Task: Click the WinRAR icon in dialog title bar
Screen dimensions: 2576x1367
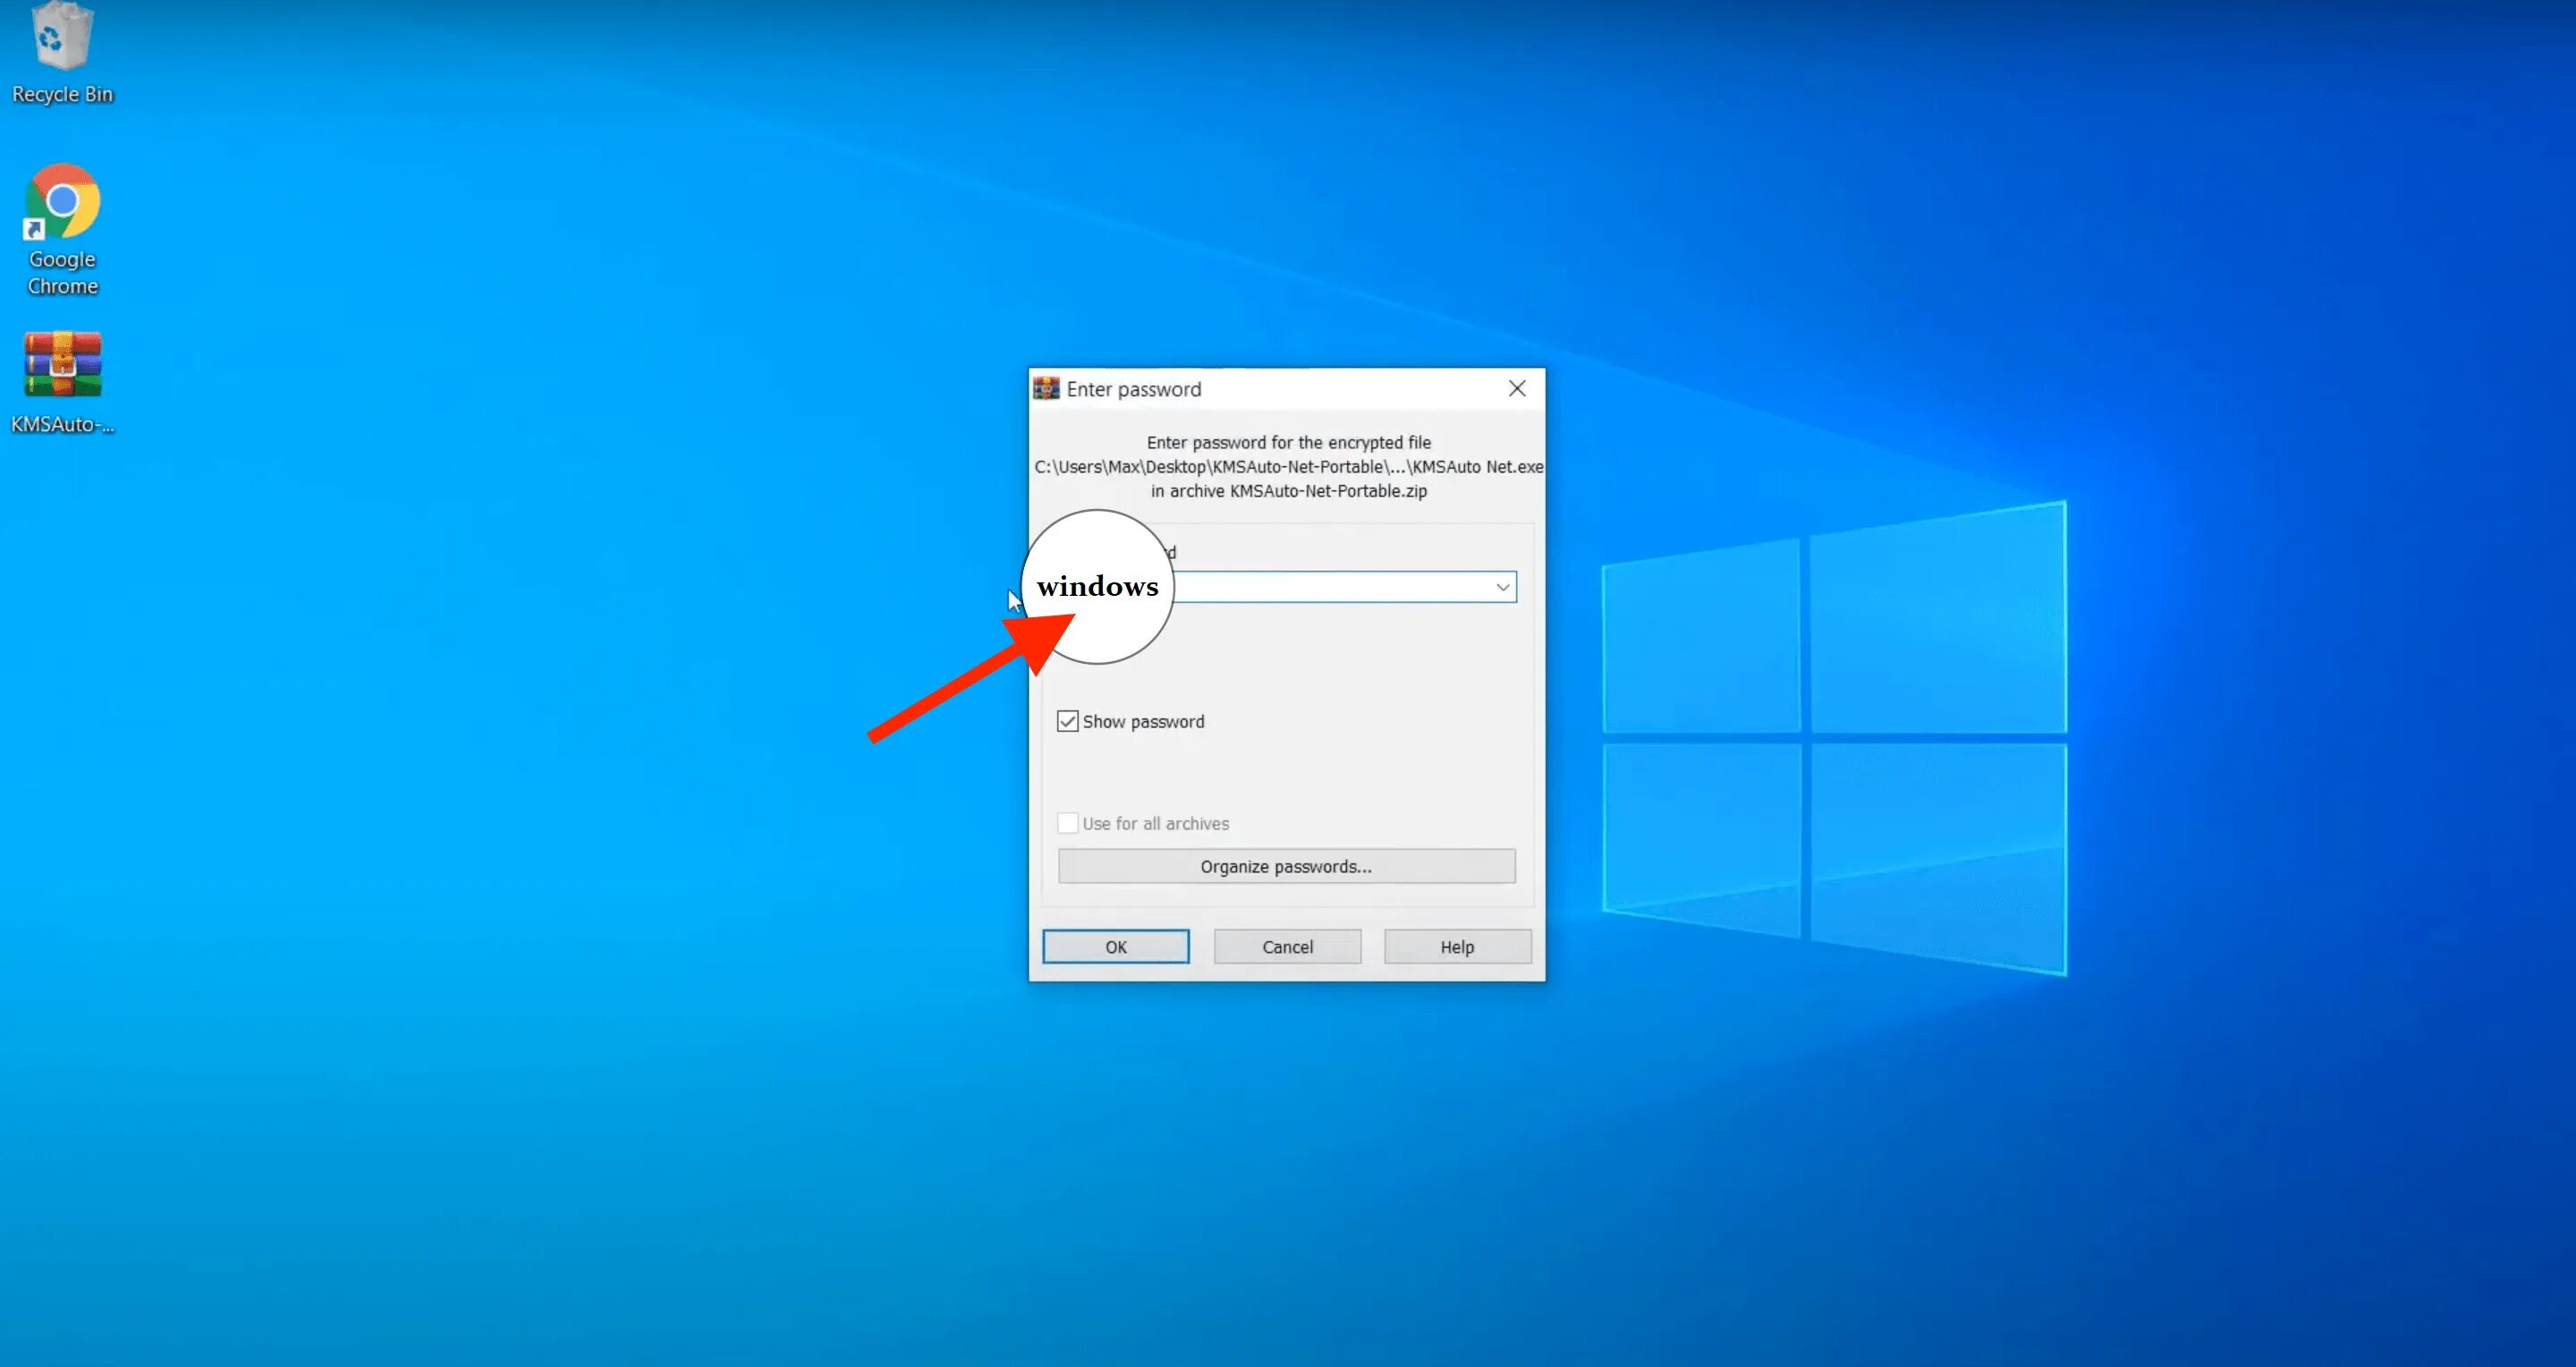Action: (1046, 389)
